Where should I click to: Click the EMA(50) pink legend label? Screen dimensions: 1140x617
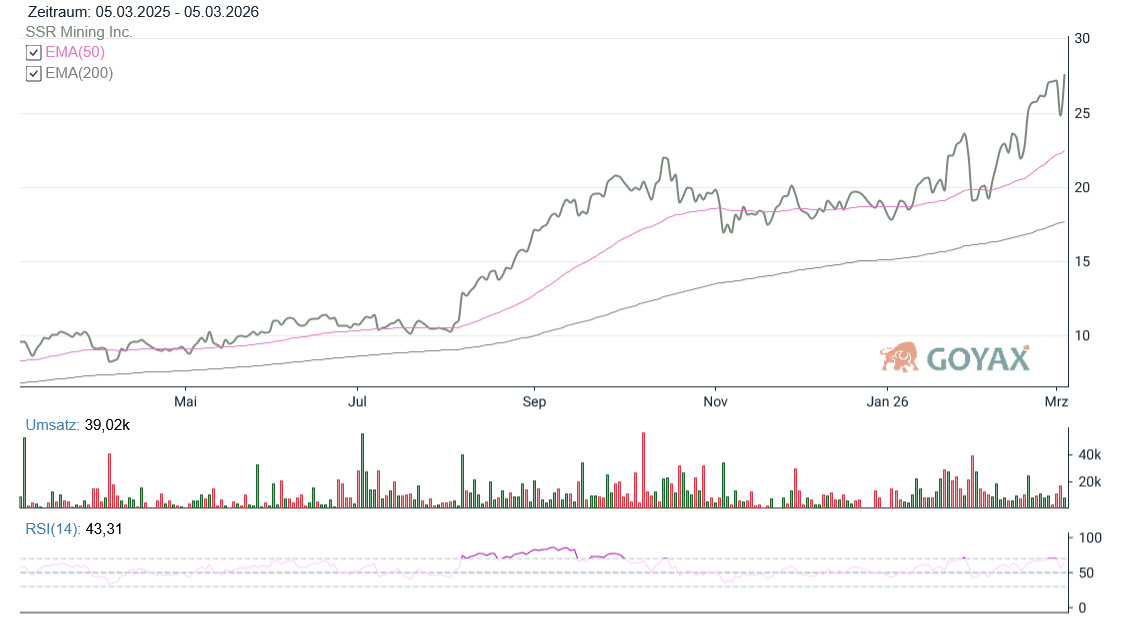(x=75, y=52)
